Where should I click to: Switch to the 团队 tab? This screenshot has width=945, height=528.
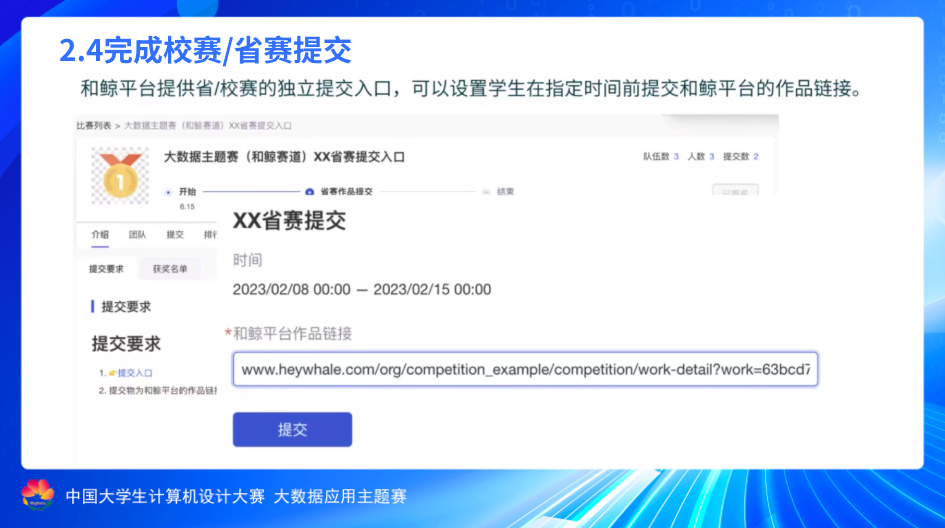click(x=138, y=235)
